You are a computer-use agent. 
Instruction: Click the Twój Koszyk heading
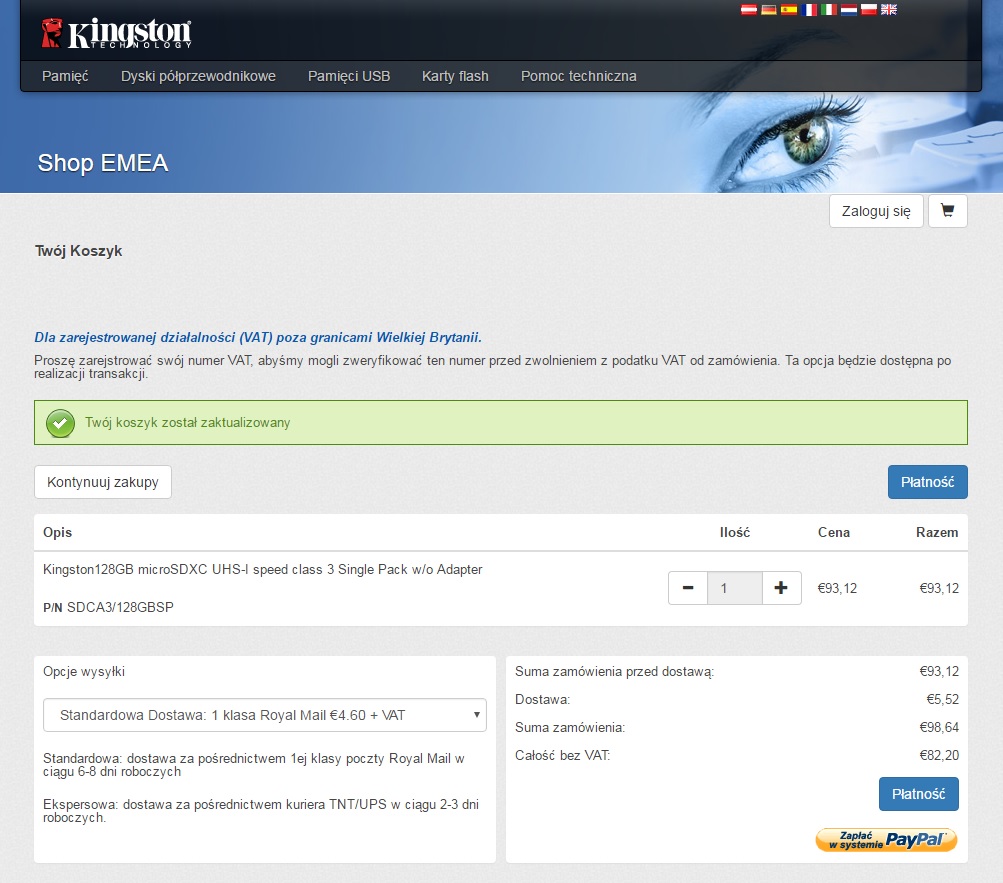tap(79, 251)
